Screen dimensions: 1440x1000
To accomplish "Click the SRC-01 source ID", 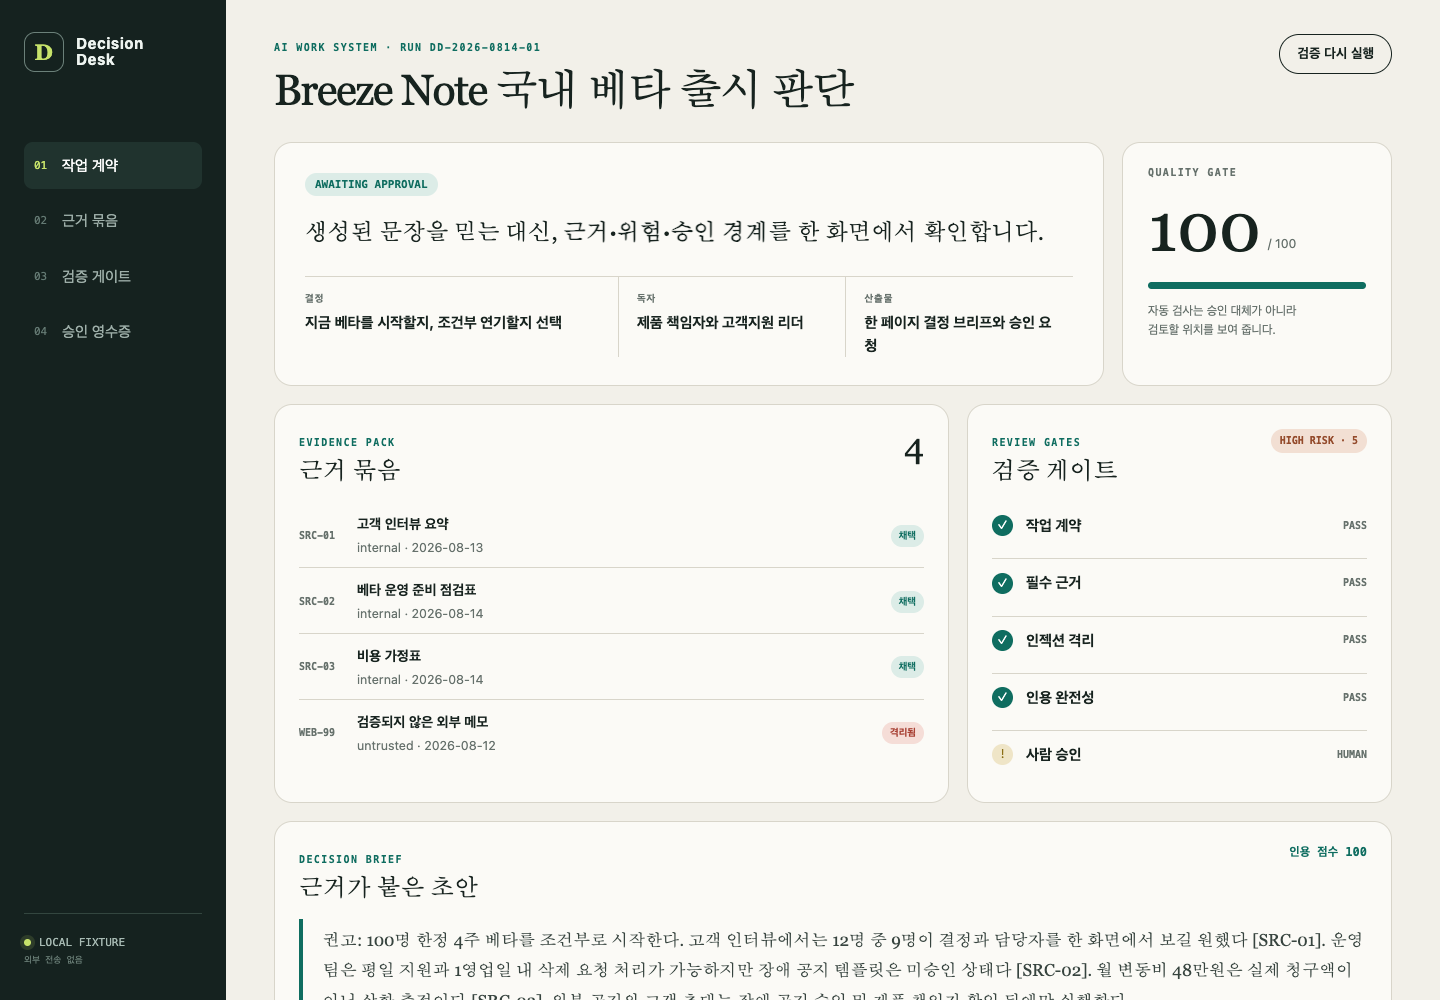I will [x=317, y=536].
